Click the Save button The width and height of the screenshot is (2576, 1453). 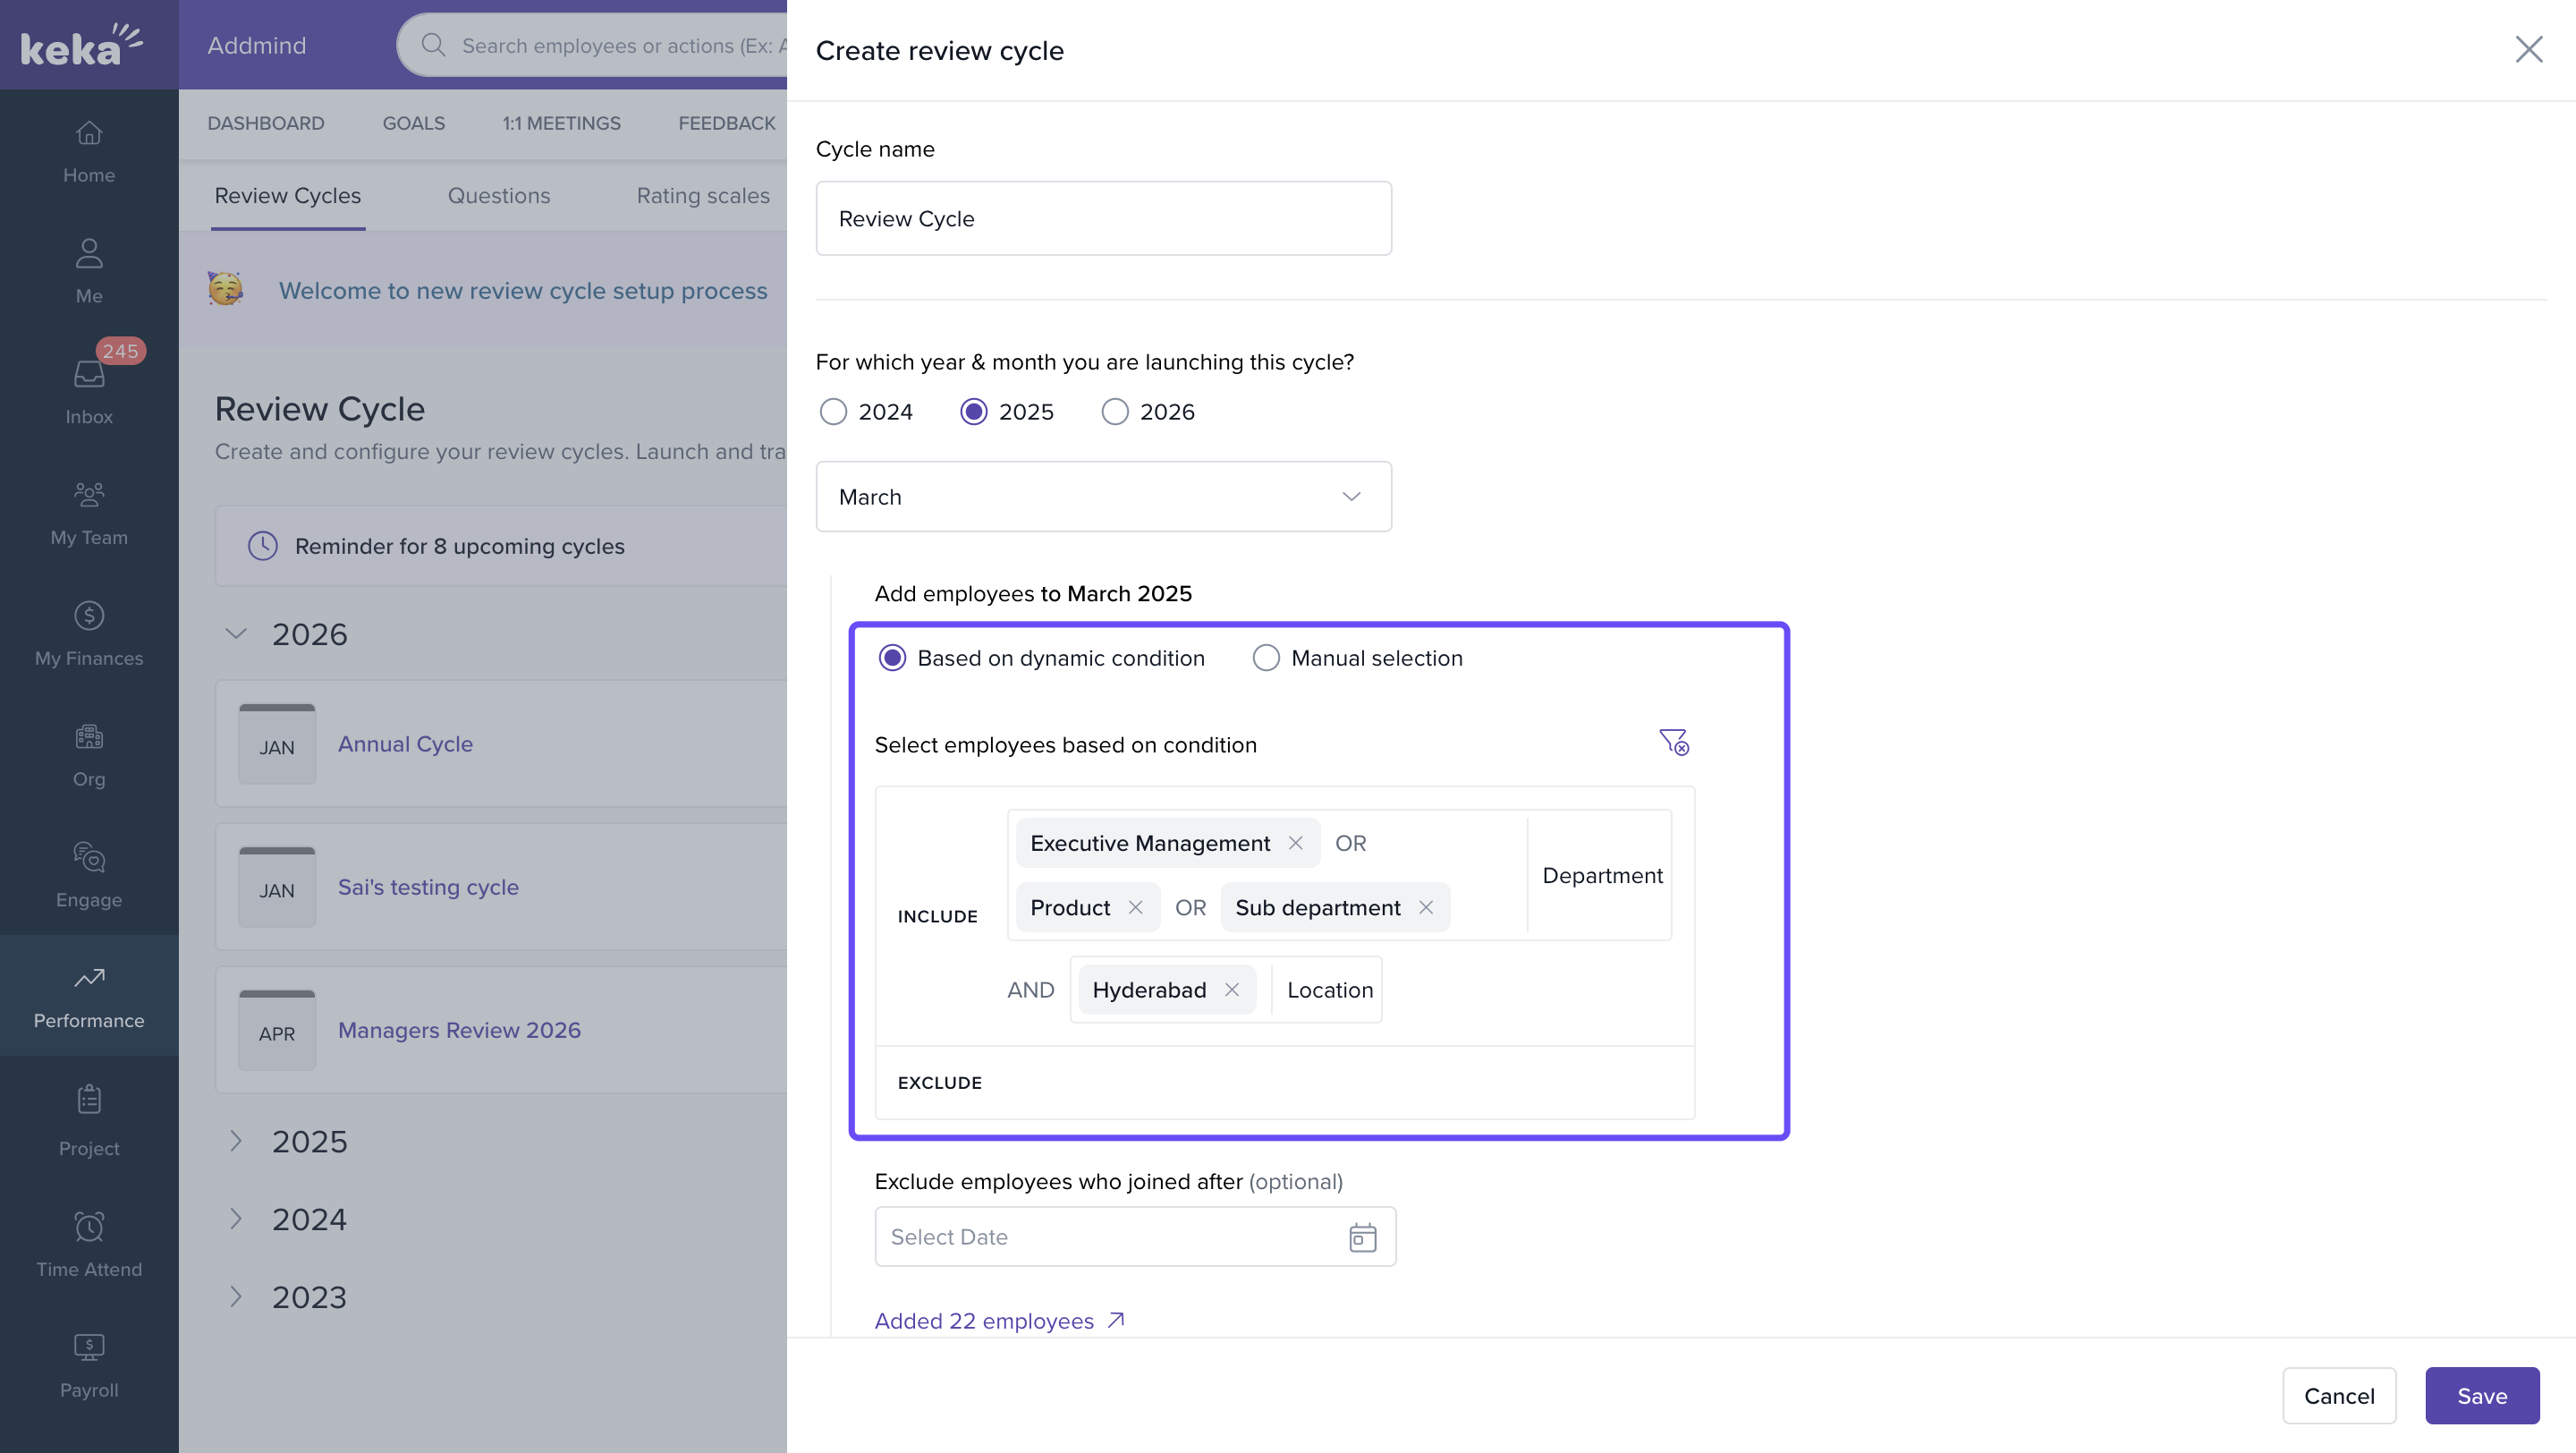click(2481, 1395)
